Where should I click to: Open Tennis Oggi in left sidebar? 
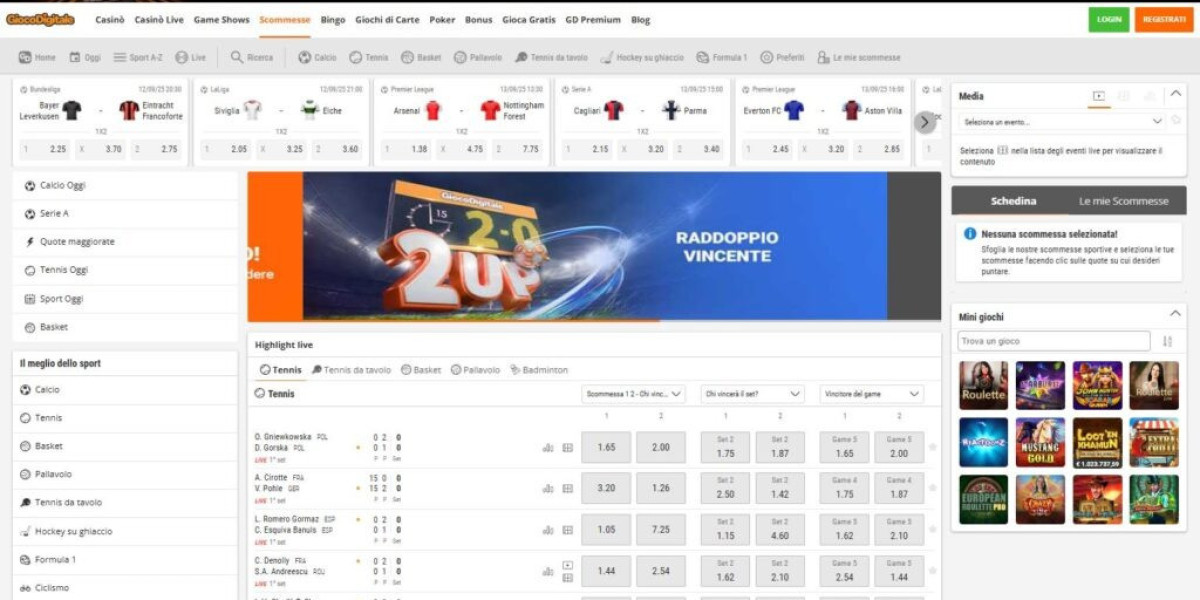[x=125, y=270]
